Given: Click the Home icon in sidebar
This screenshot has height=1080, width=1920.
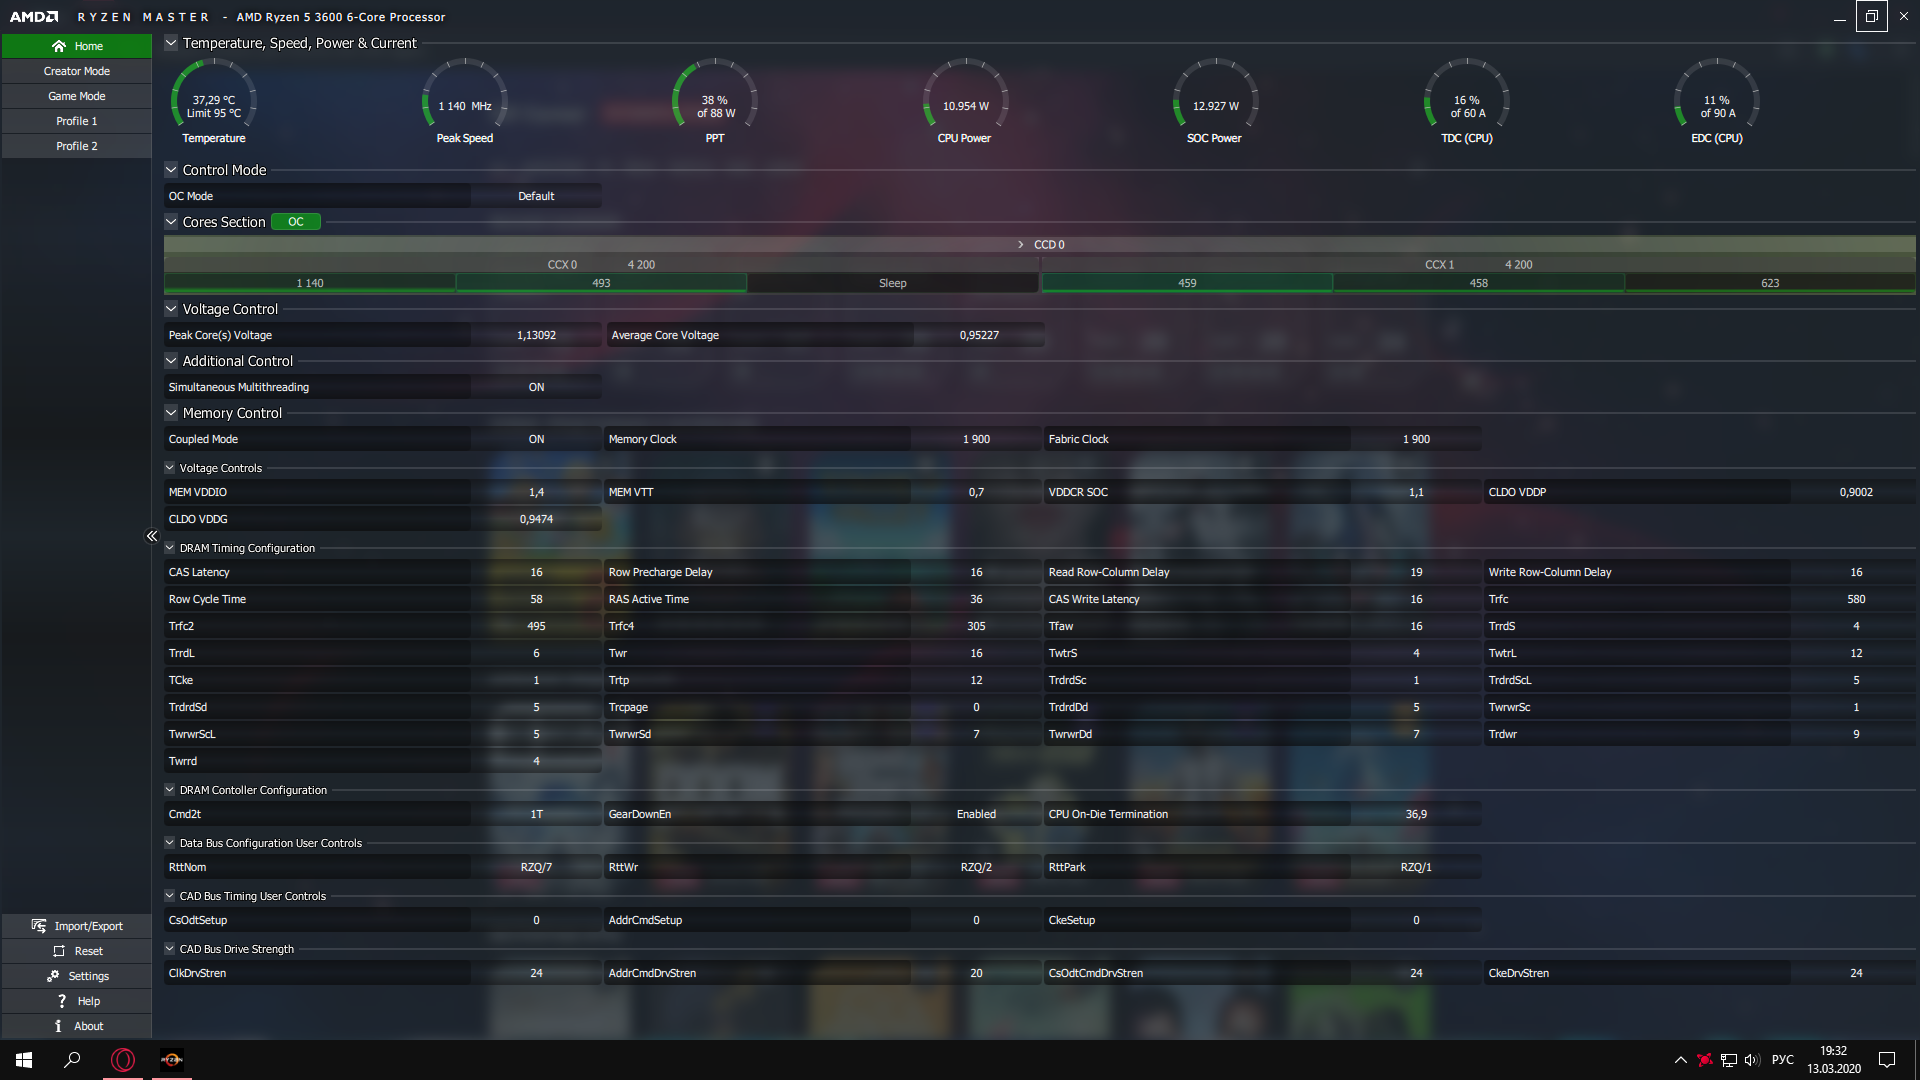Looking at the screenshot, I should [x=59, y=46].
